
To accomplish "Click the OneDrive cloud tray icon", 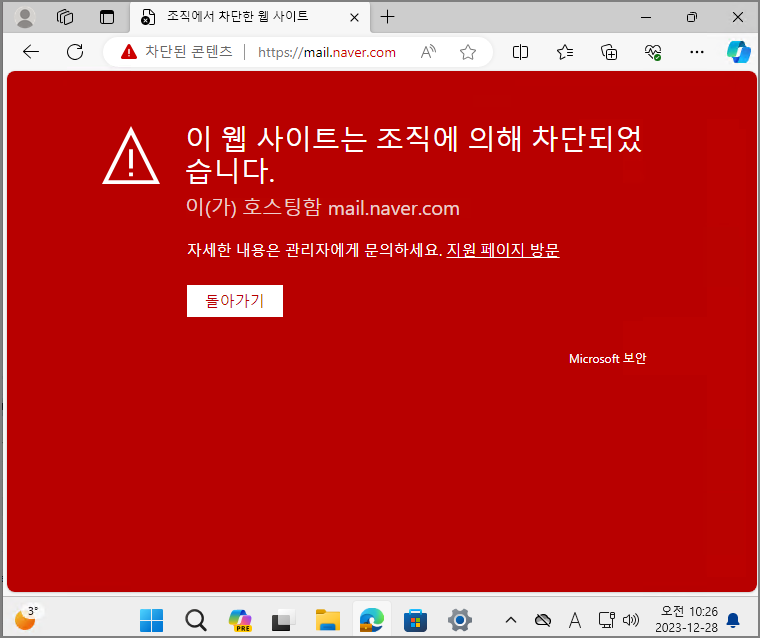I will tap(543, 620).
